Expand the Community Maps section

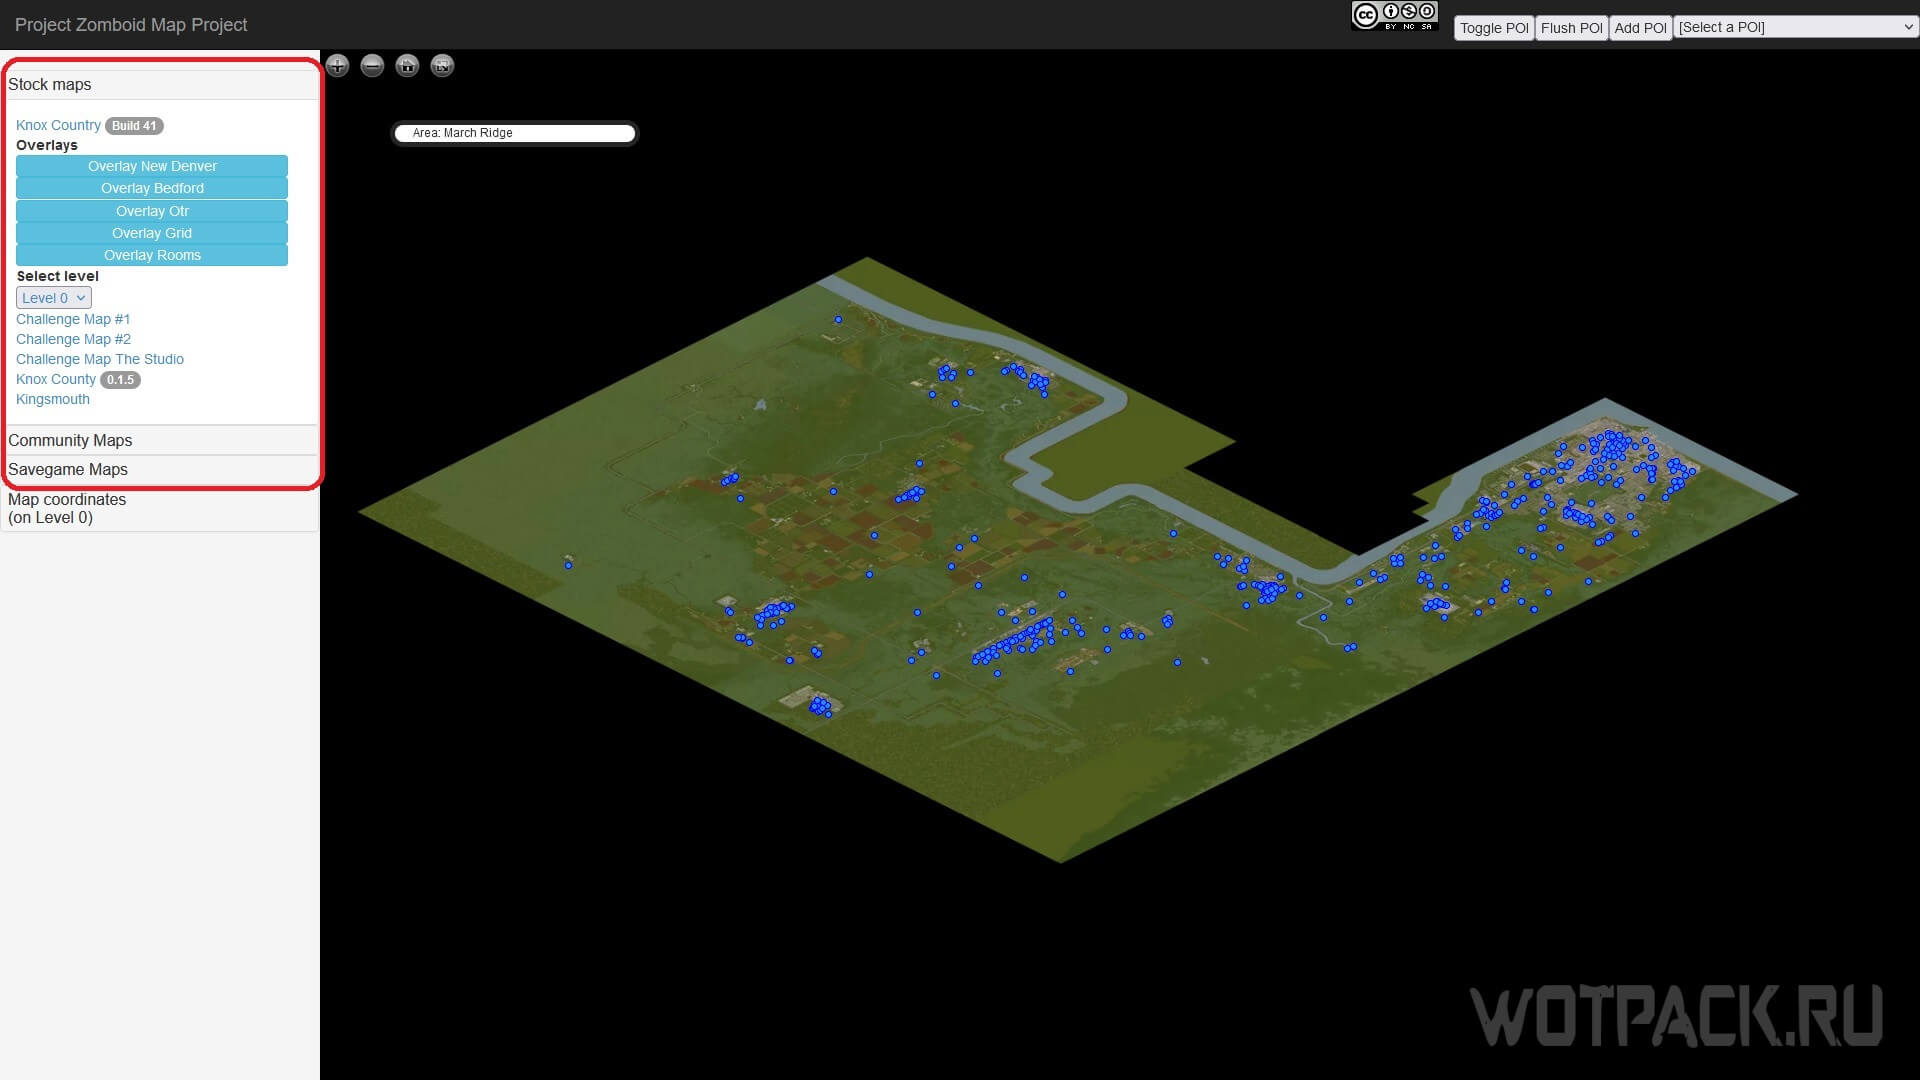(69, 439)
